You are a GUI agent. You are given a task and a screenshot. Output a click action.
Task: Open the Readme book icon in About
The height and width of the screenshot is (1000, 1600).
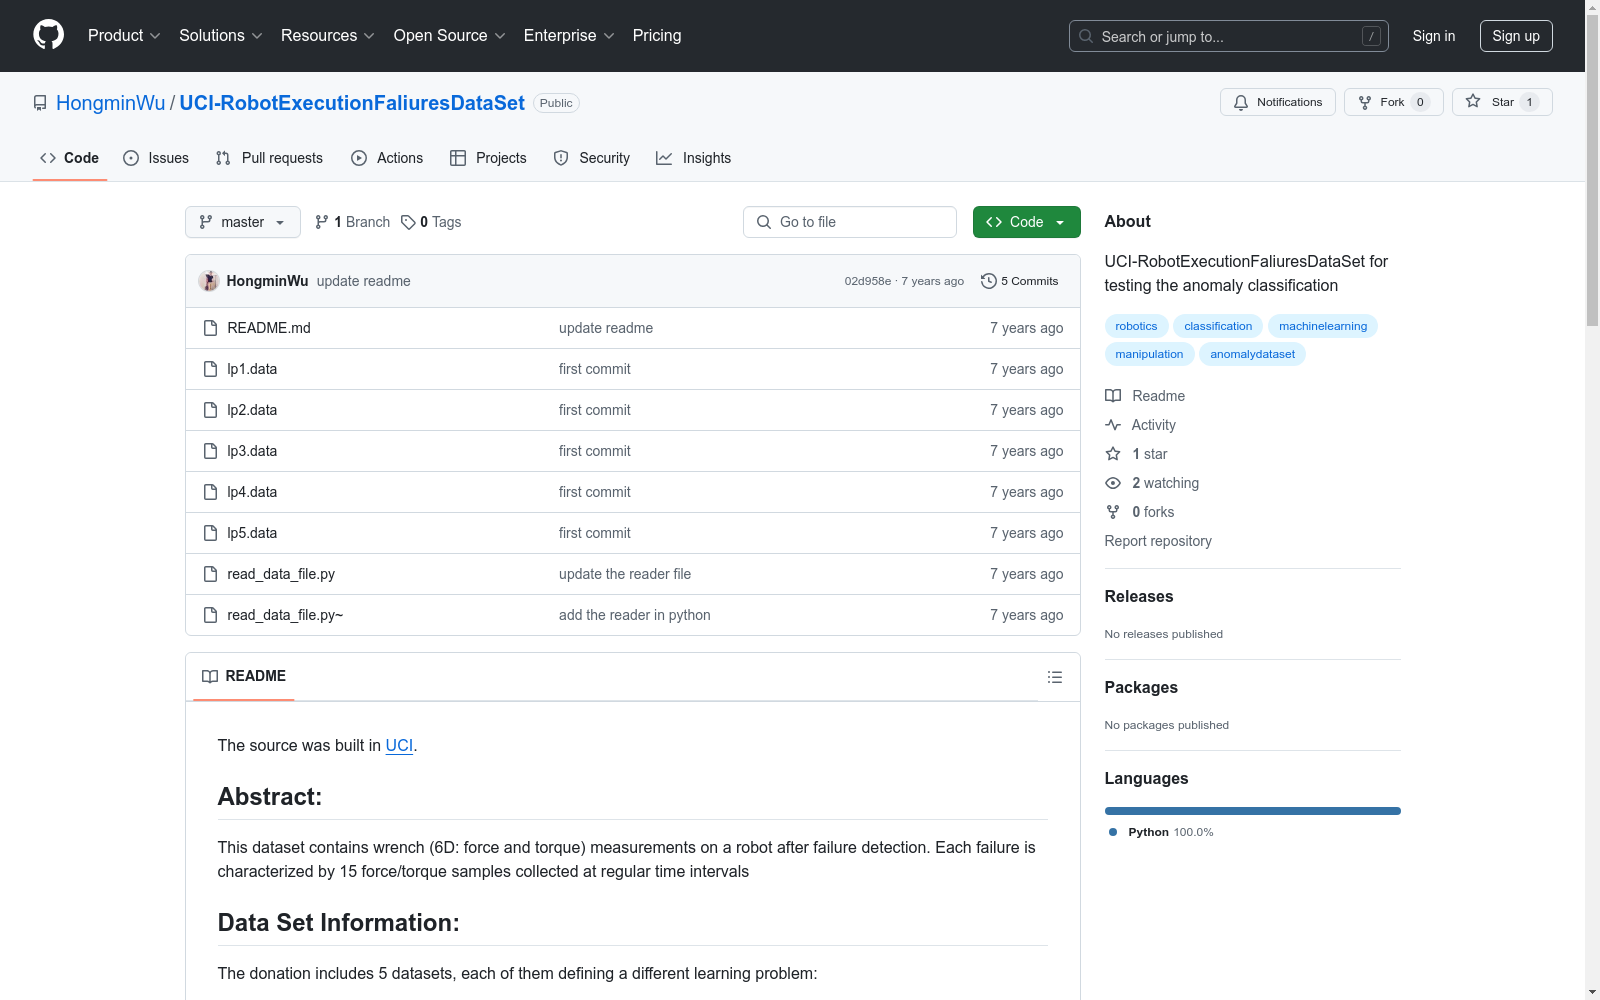[x=1113, y=396]
